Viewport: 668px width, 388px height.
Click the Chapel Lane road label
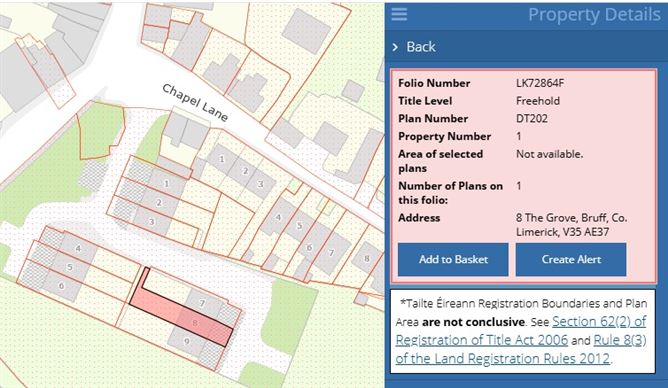195,102
